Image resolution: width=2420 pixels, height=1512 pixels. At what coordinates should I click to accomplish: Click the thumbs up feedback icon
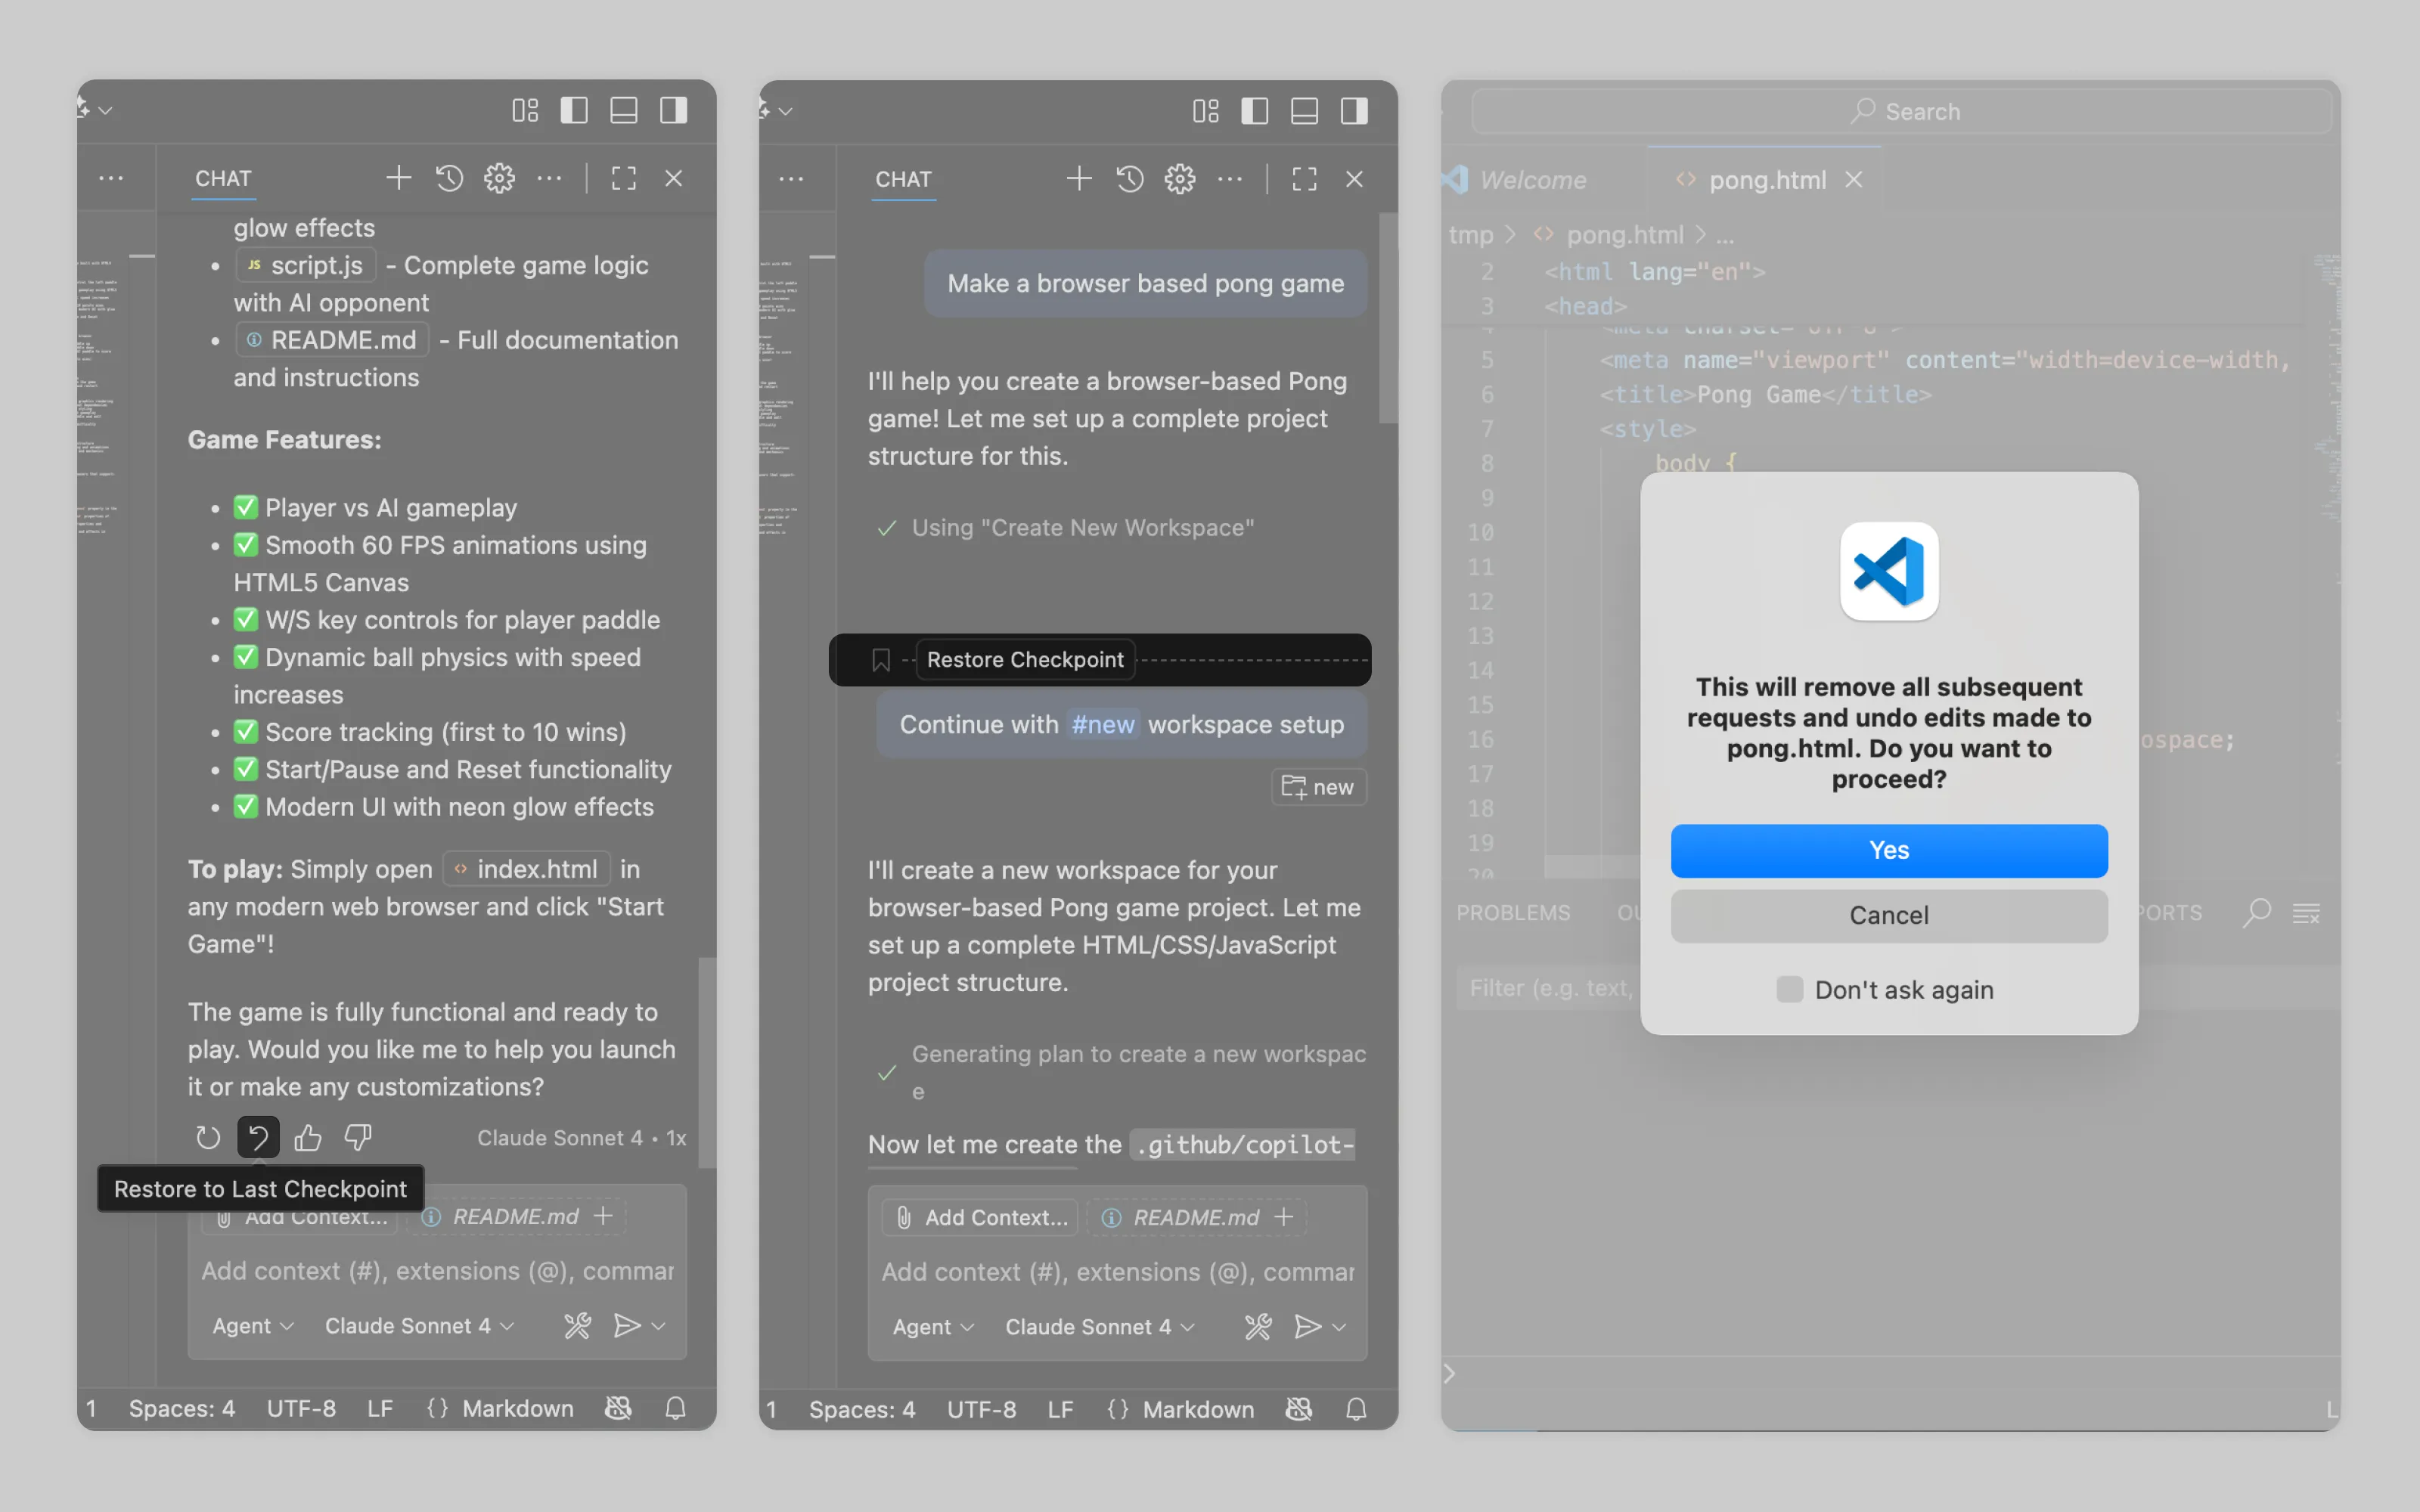tap(308, 1137)
